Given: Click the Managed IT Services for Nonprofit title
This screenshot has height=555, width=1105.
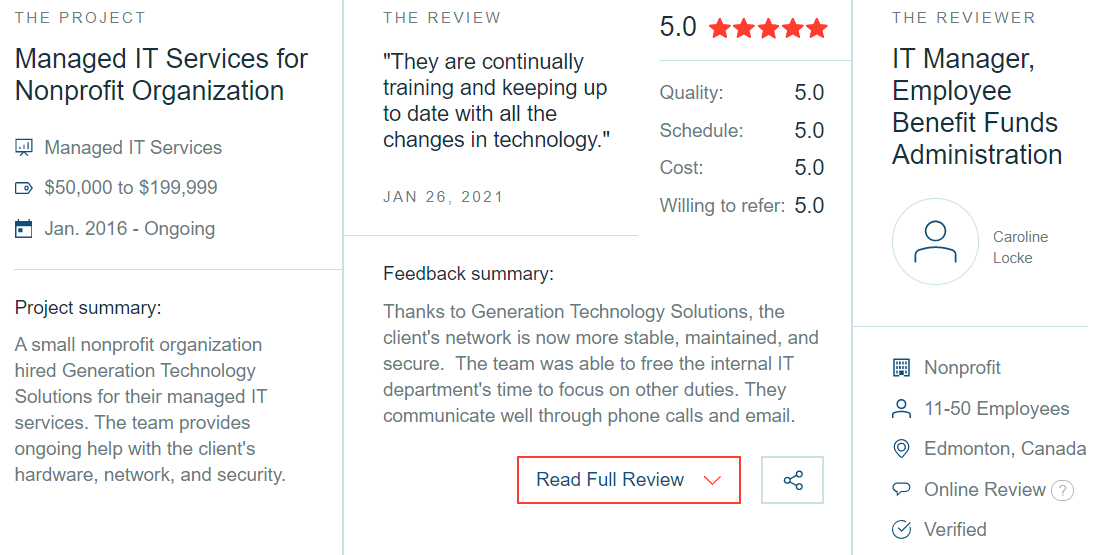Looking at the screenshot, I should pos(161,75).
